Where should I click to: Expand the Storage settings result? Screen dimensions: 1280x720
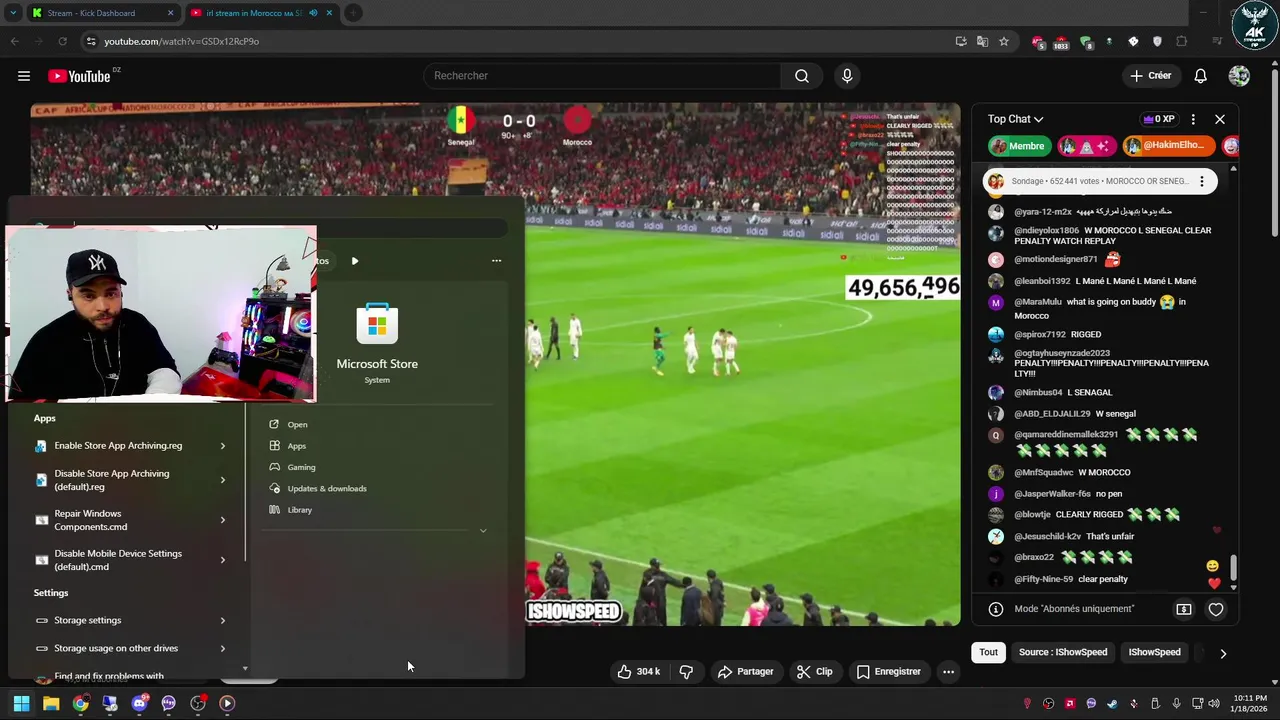[x=222, y=620]
